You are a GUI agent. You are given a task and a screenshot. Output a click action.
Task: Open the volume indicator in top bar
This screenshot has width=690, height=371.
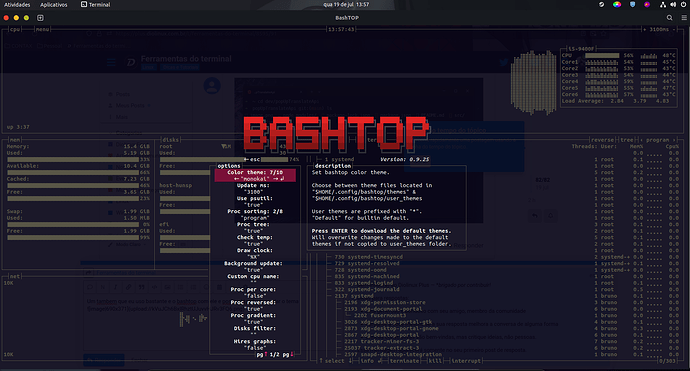[673, 4]
